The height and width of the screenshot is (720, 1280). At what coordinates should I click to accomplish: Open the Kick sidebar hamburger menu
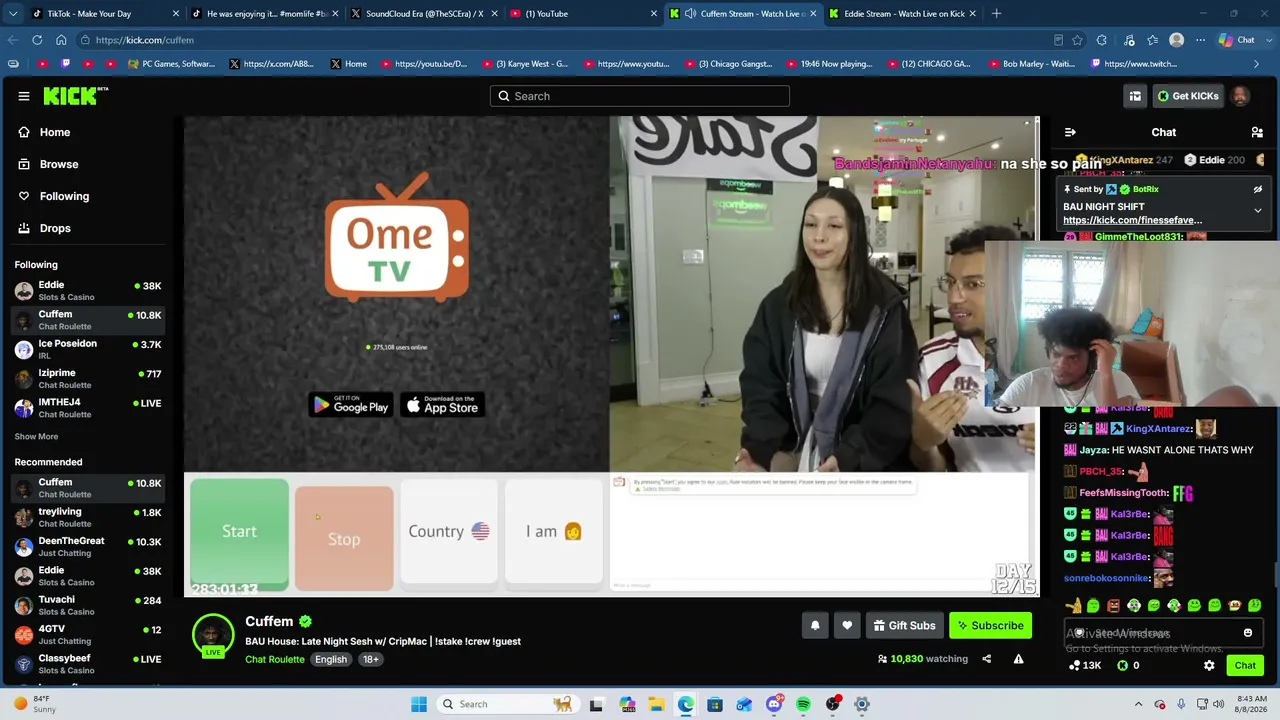point(24,96)
